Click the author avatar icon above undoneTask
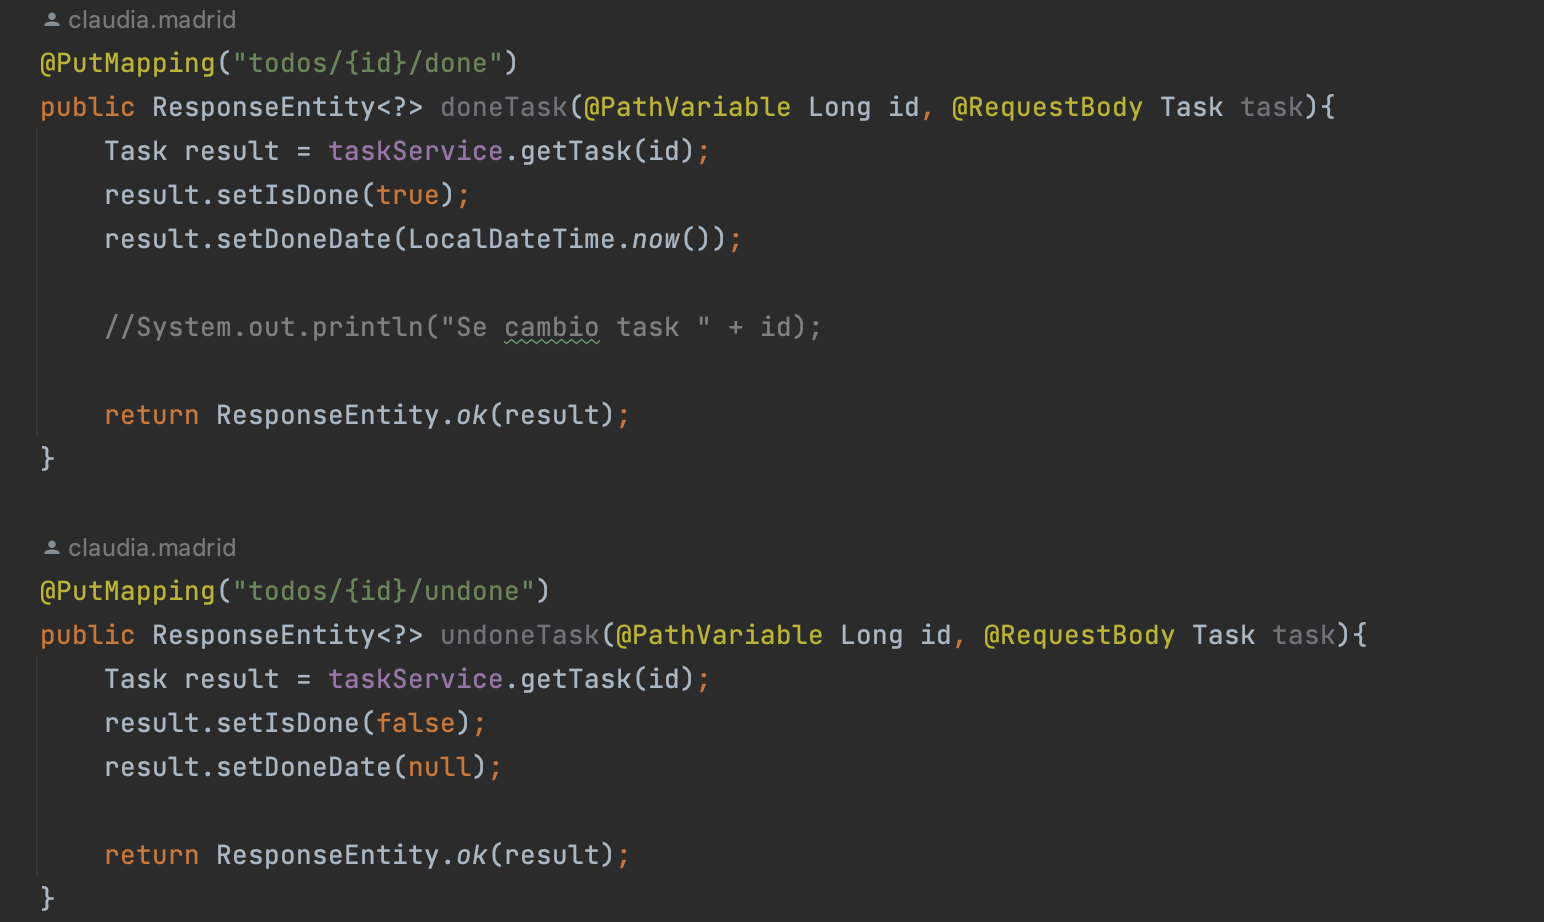The width and height of the screenshot is (1544, 922). coord(50,546)
